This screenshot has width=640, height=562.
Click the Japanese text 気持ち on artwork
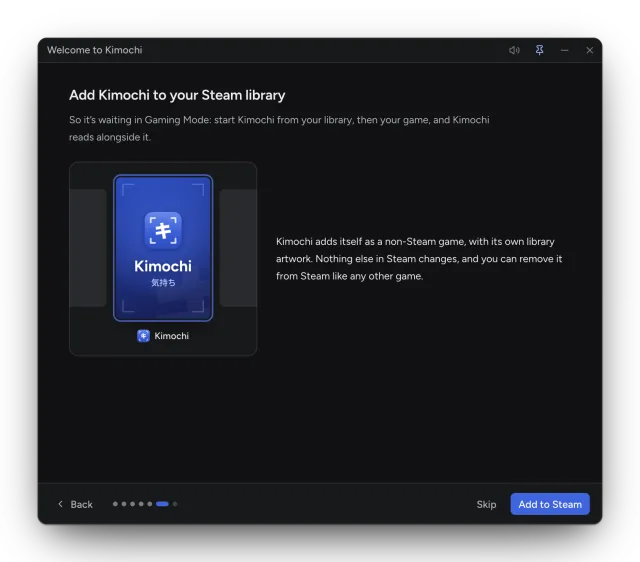click(x=163, y=282)
